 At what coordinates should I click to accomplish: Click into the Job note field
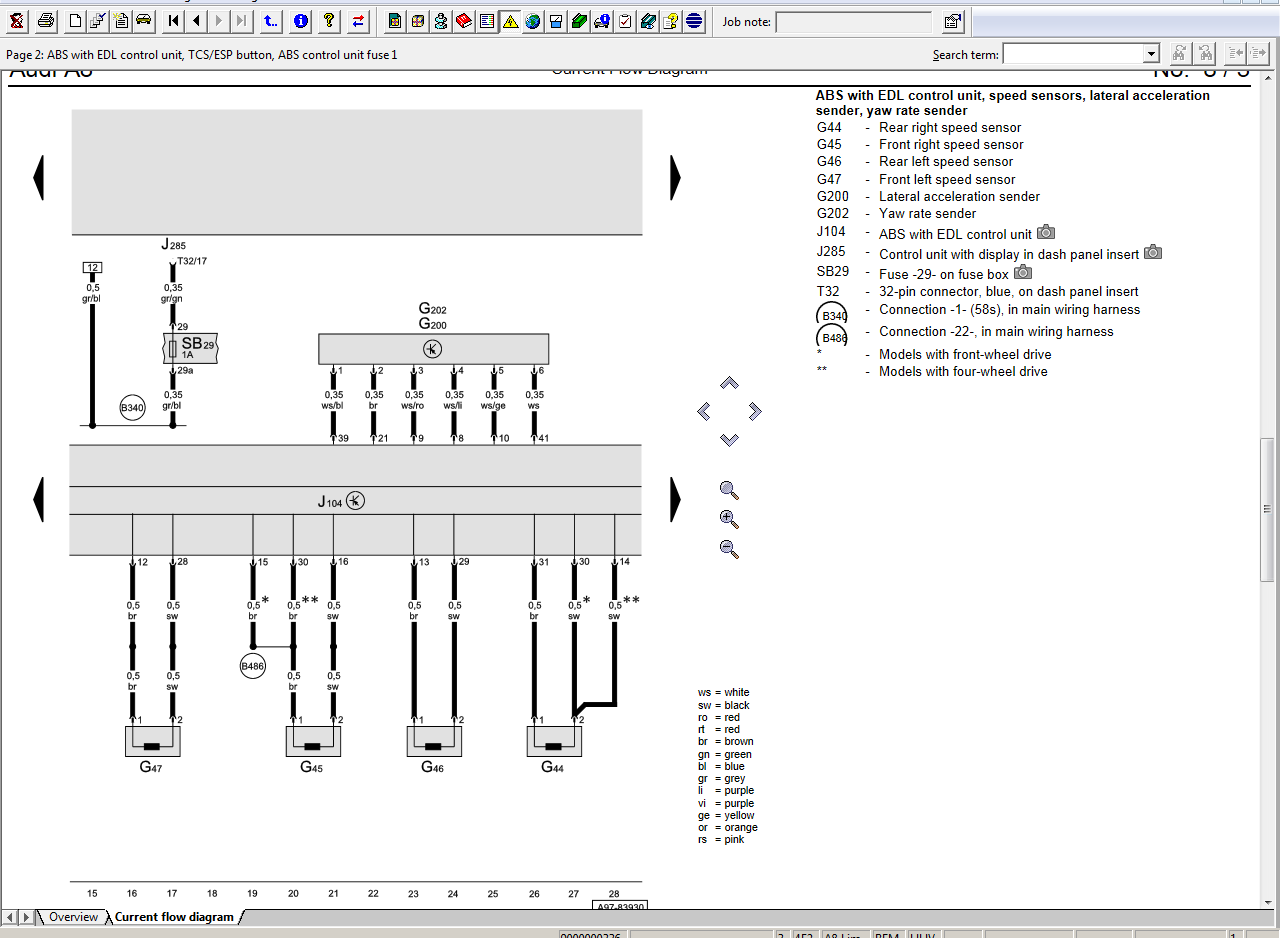tap(855, 22)
